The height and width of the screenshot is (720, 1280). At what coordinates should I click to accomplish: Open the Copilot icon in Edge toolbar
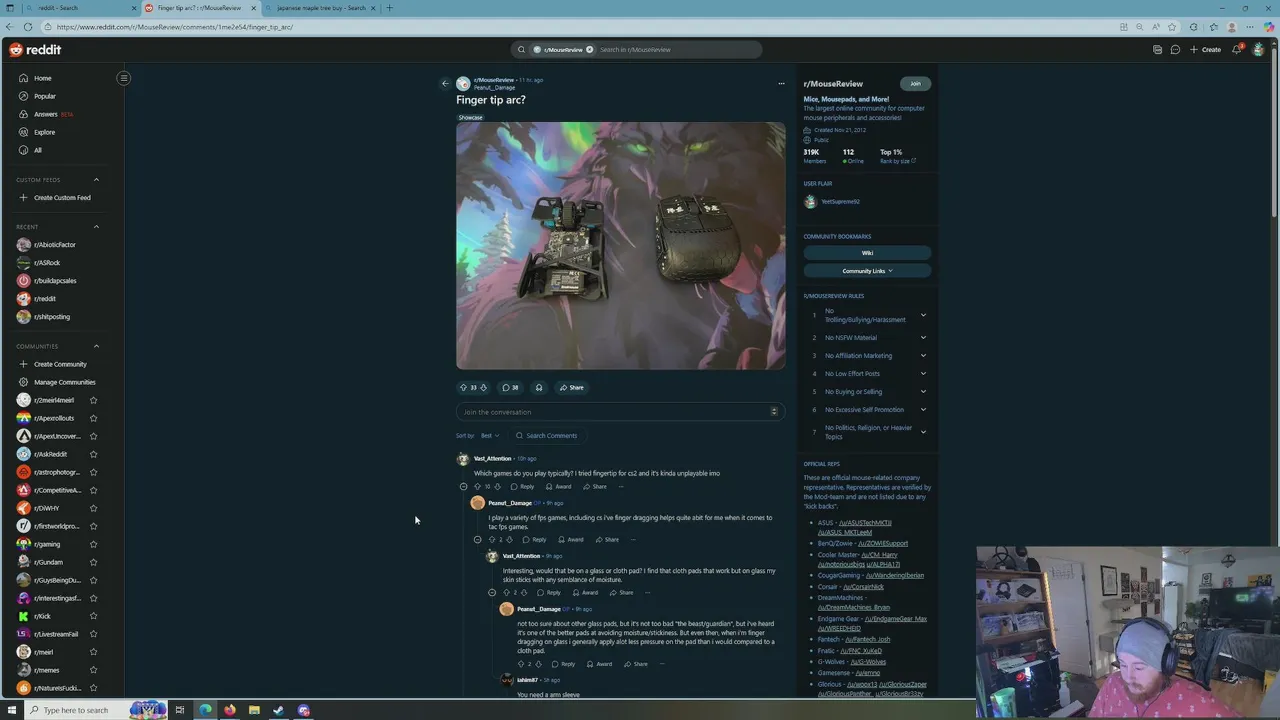1267,27
